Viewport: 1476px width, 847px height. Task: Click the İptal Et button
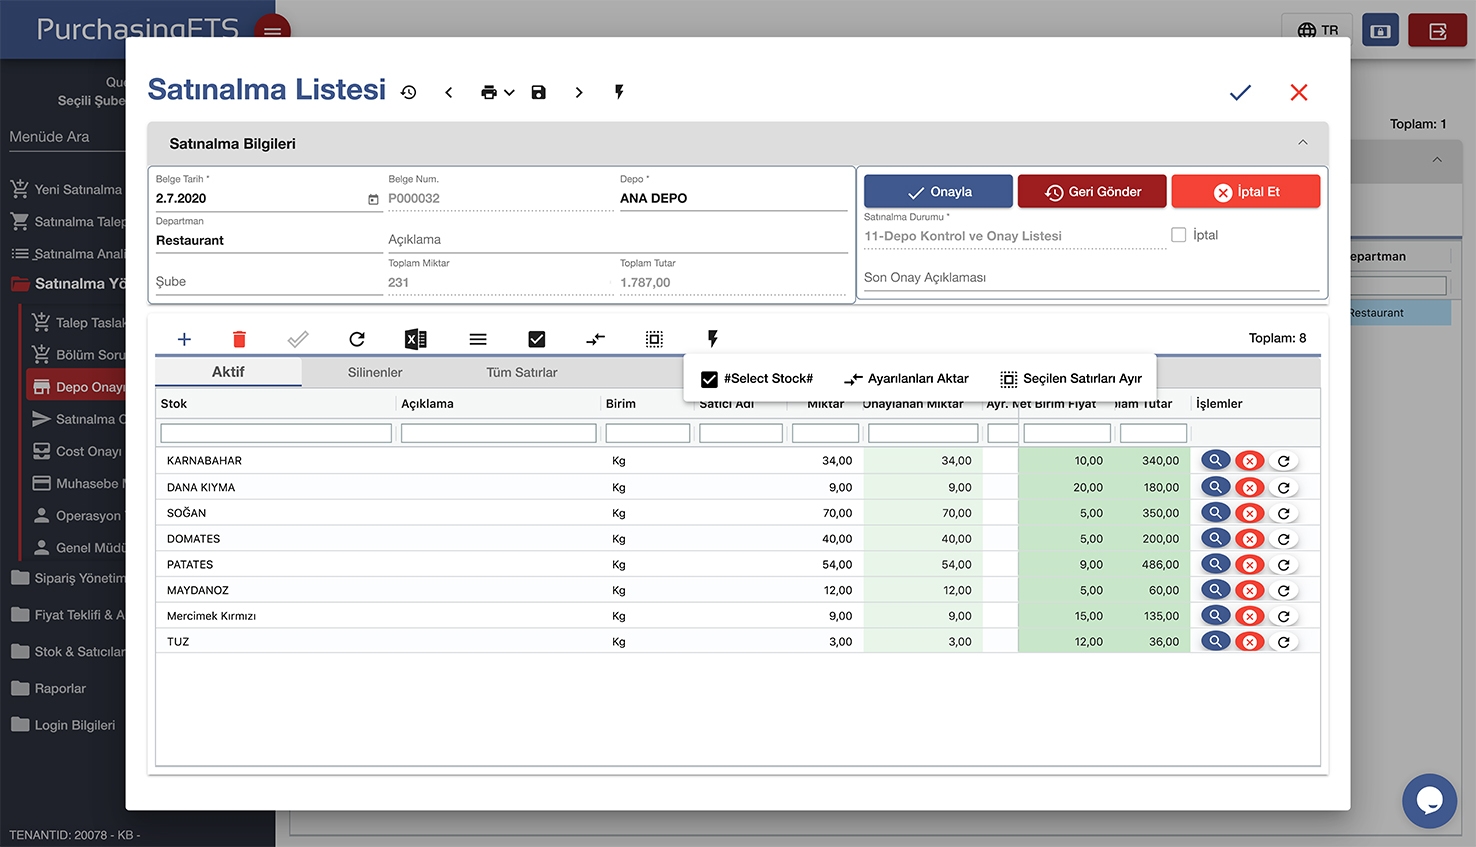pyautogui.click(x=1246, y=191)
